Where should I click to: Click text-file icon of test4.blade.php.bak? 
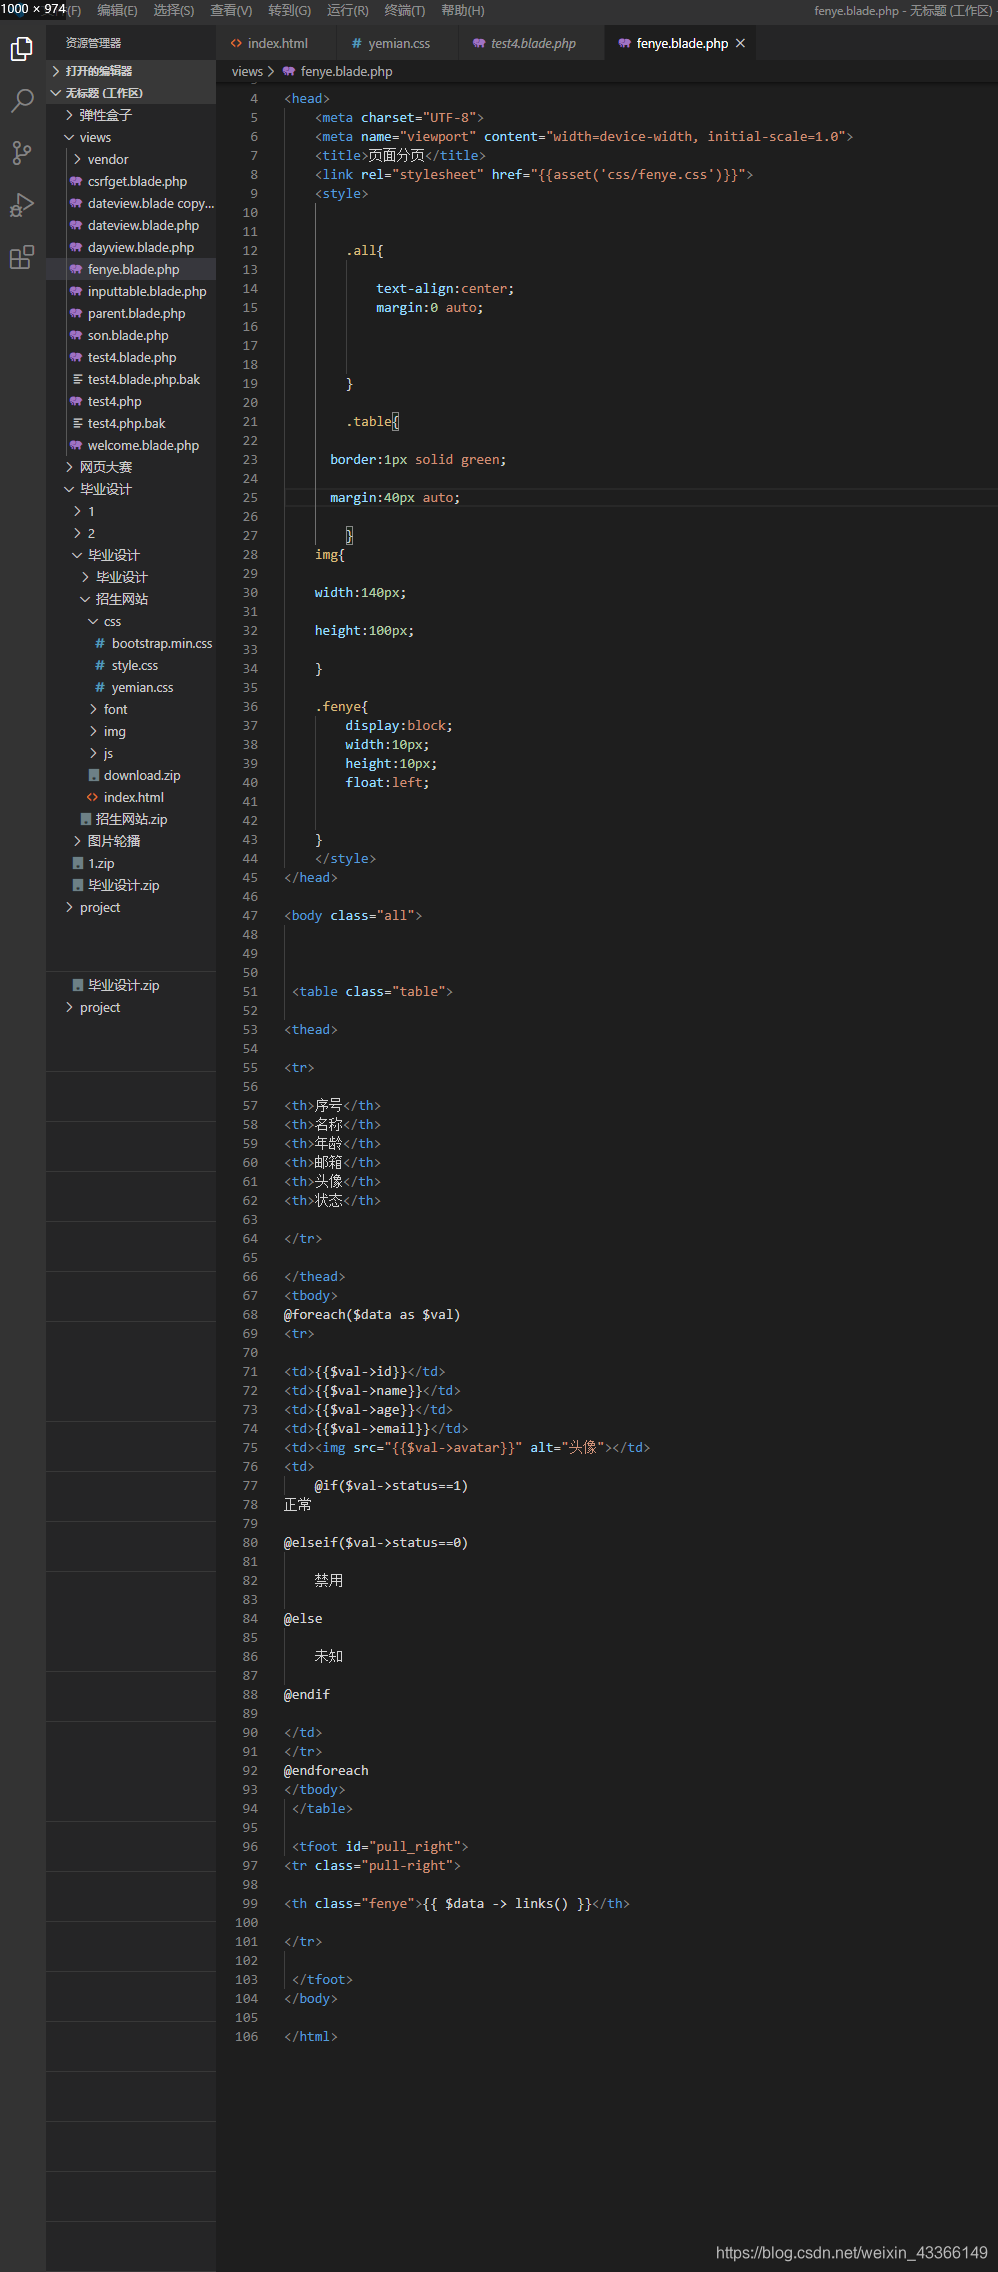pyautogui.click(x=77, y=379)
